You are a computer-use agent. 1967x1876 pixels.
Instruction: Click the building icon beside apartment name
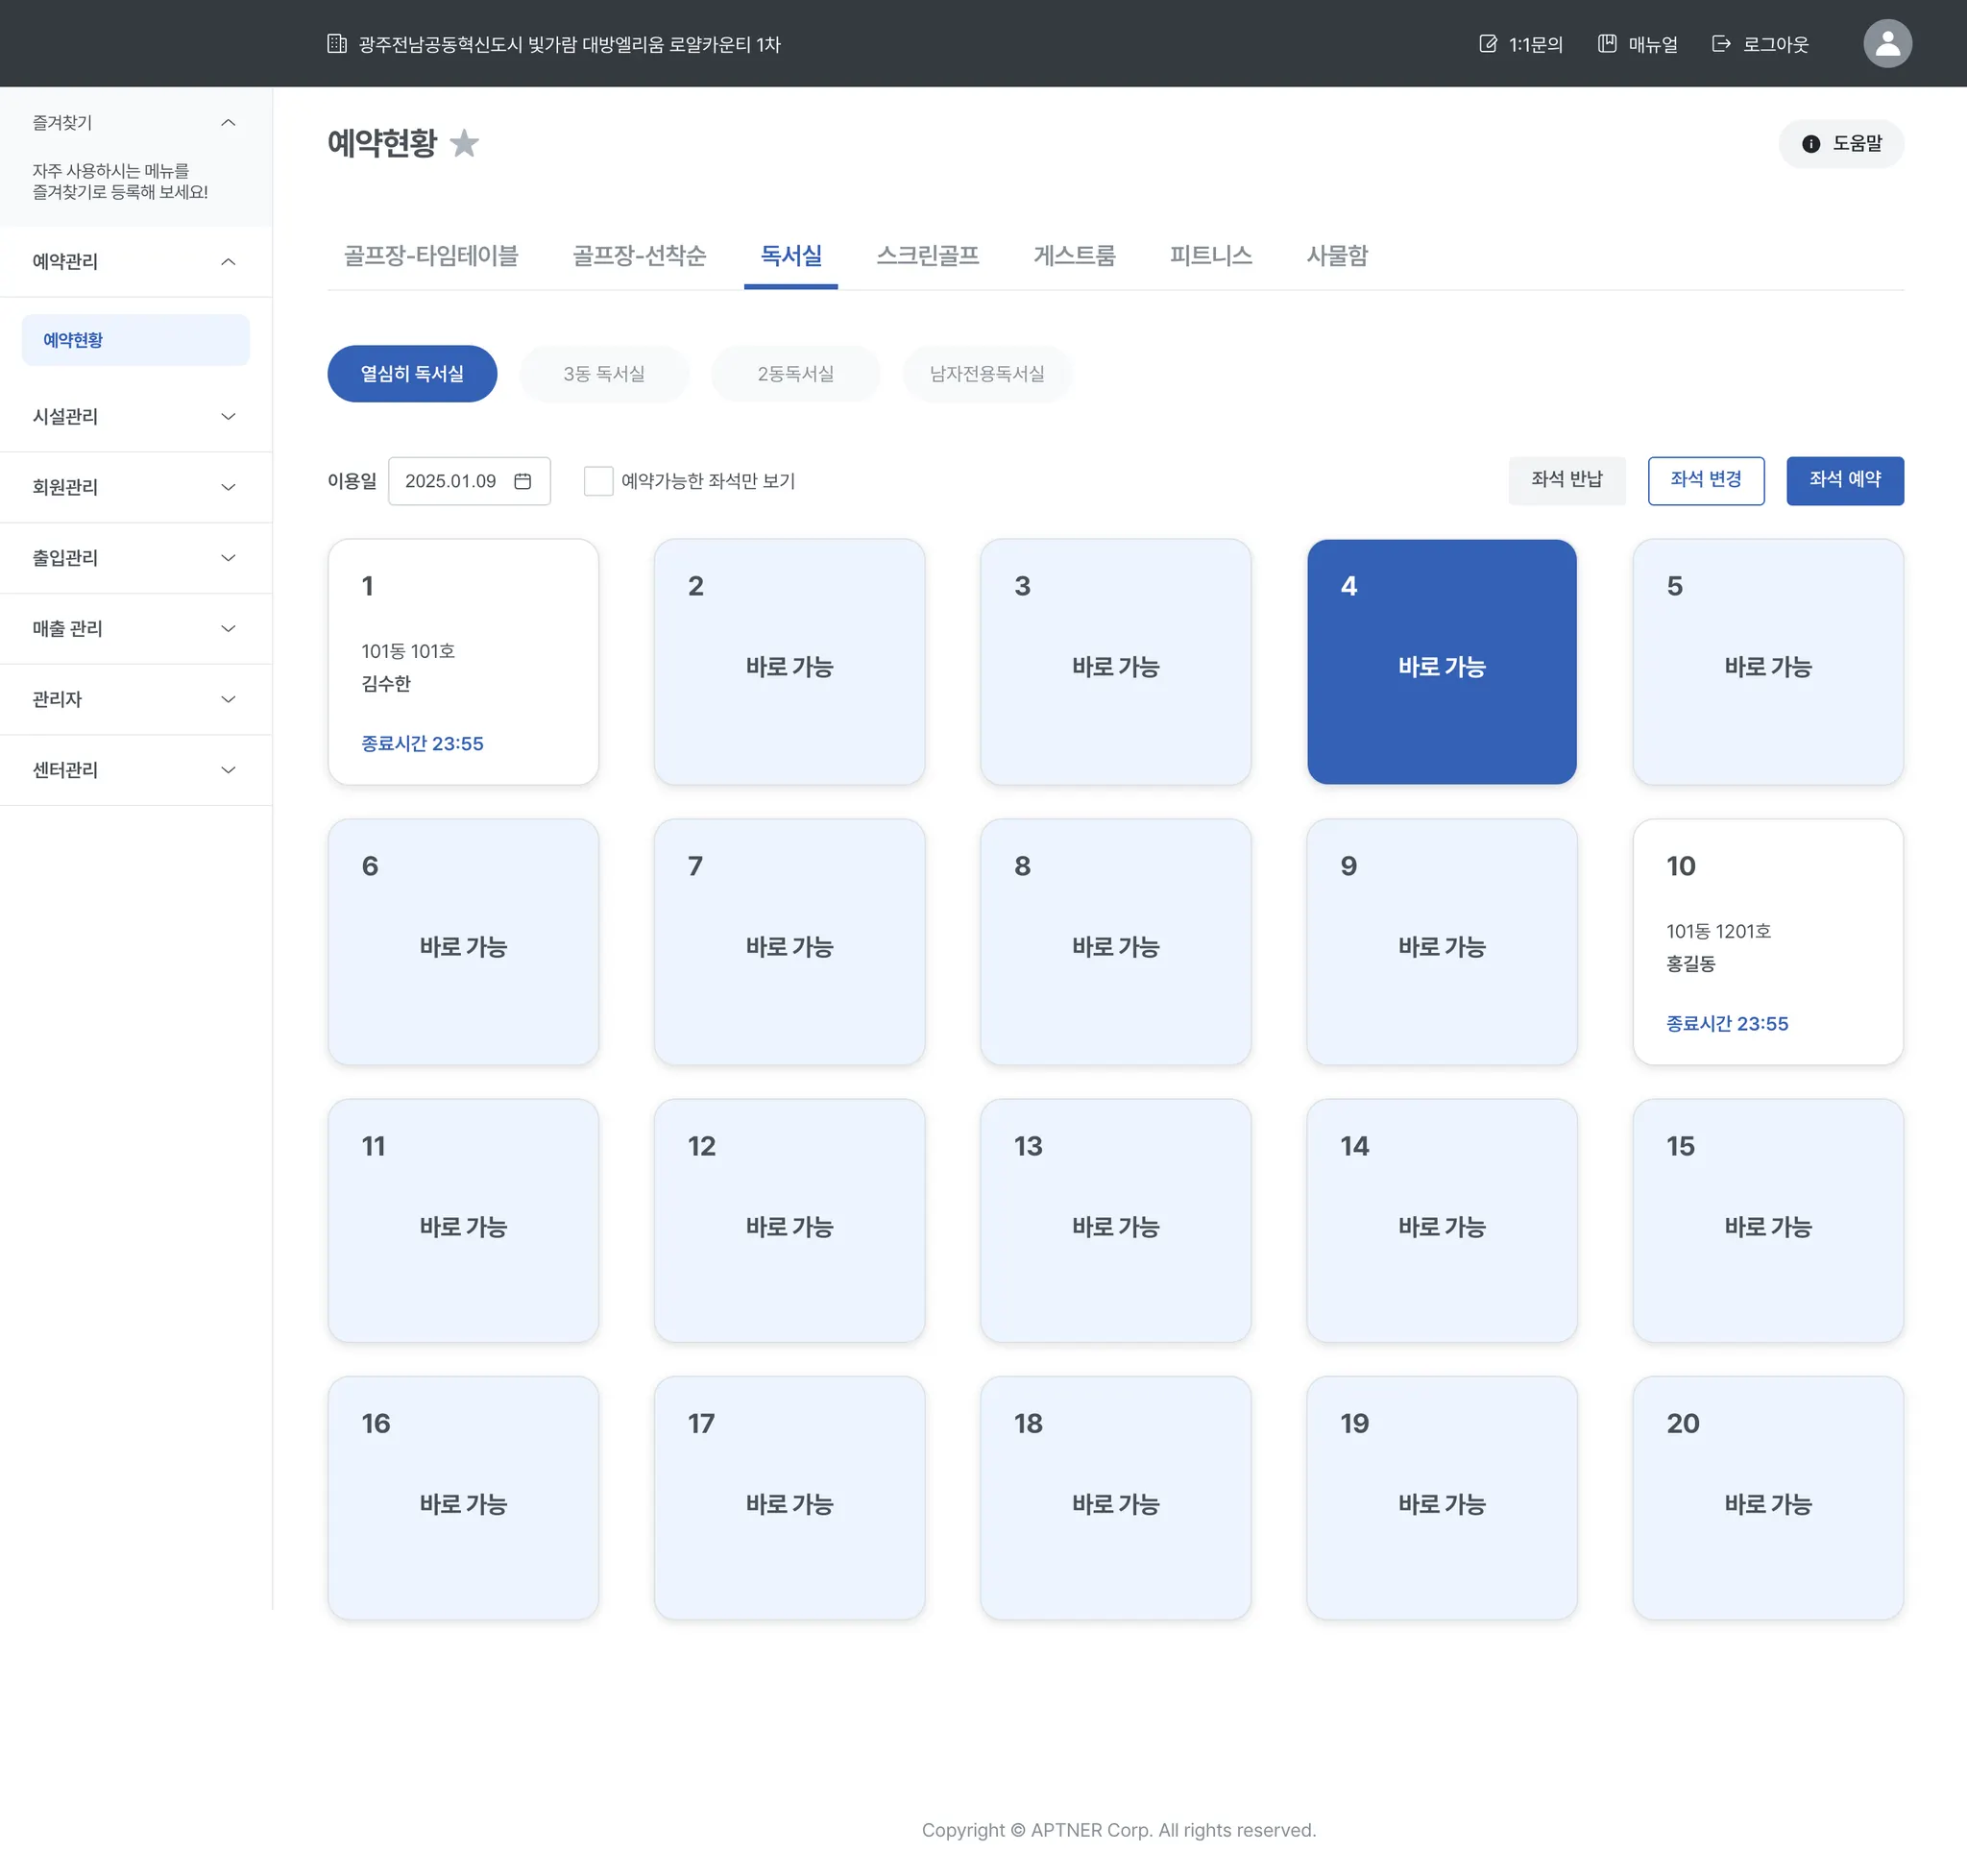pos(337,44)
